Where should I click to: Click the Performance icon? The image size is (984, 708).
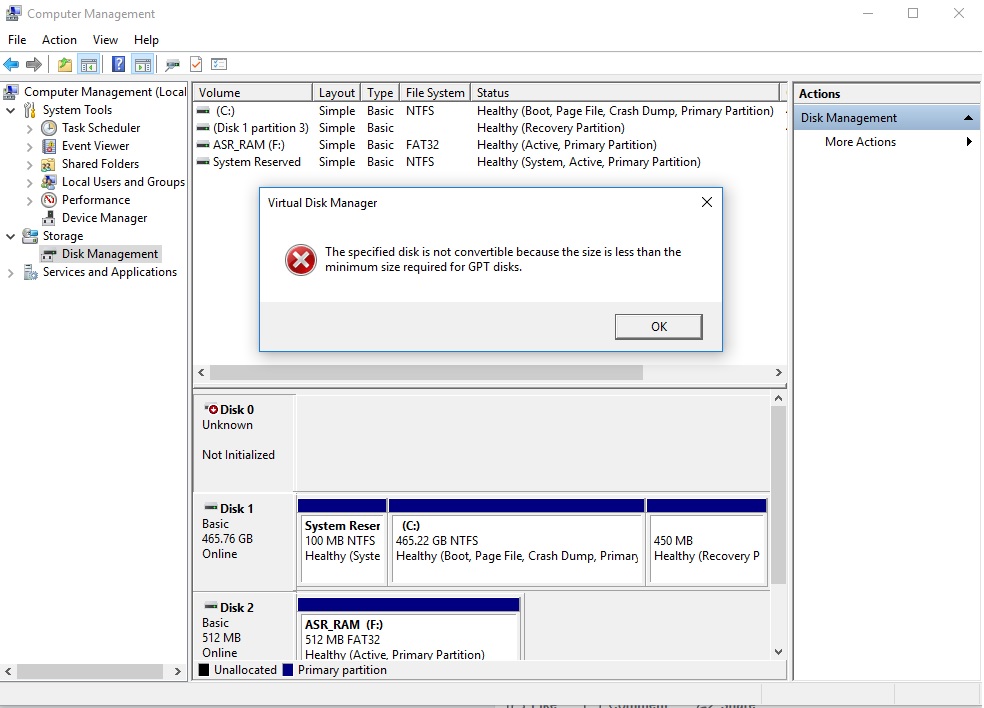(49, 200)
